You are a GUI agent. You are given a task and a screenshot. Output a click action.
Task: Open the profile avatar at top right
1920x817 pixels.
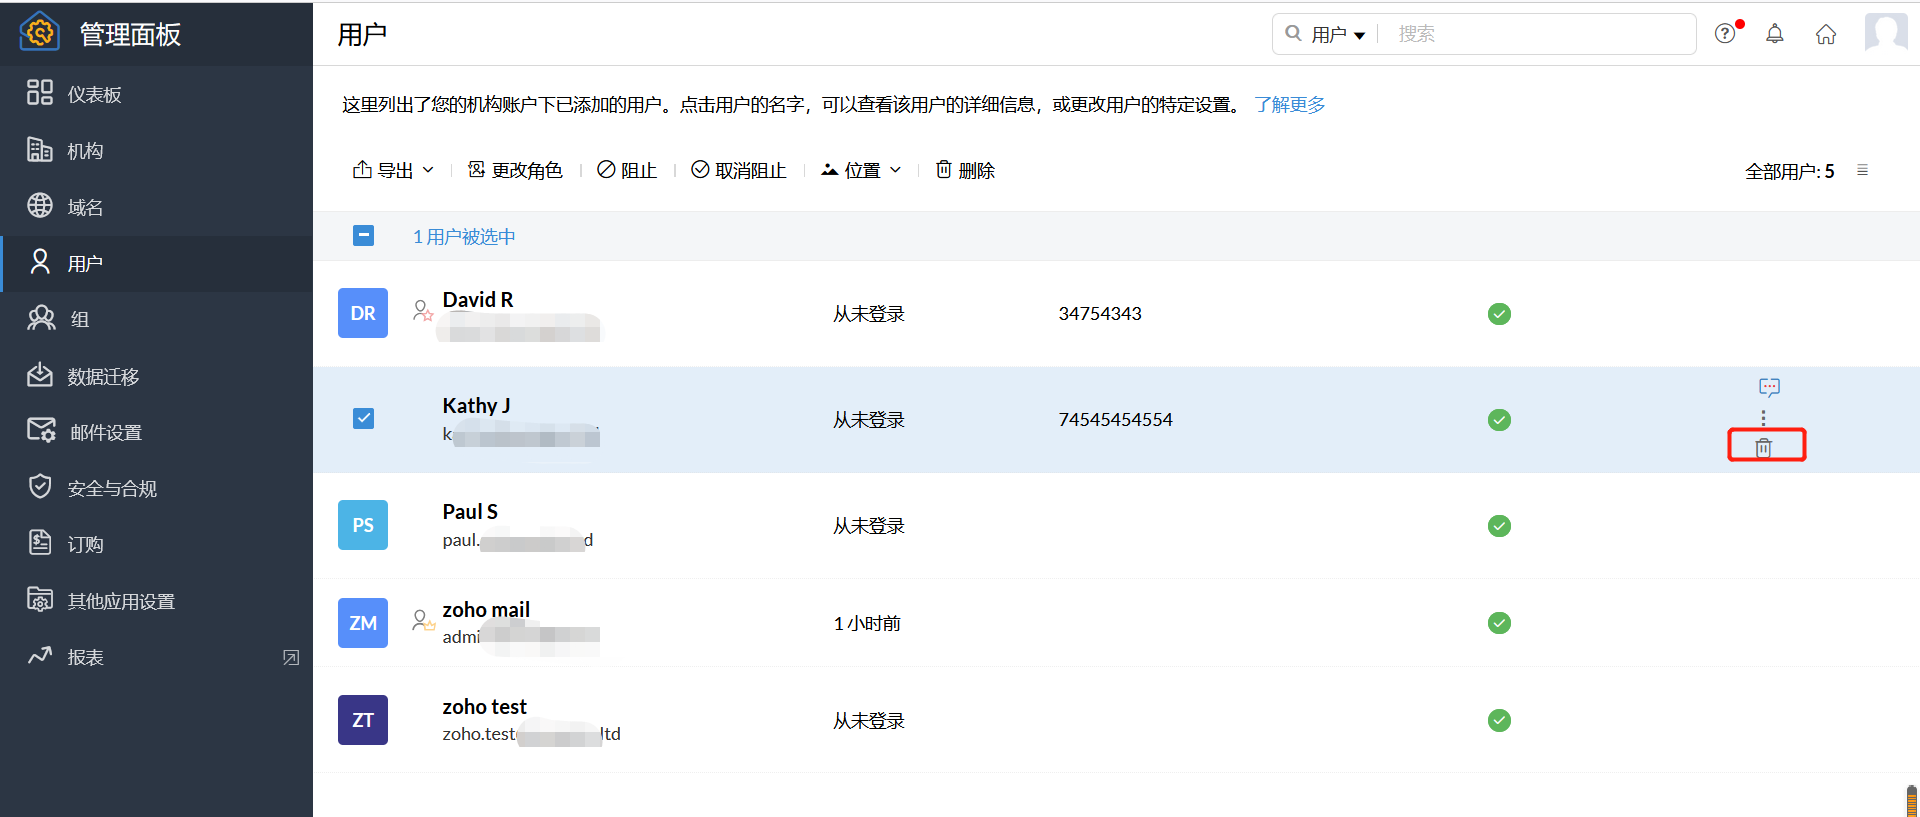[1886, 32]
